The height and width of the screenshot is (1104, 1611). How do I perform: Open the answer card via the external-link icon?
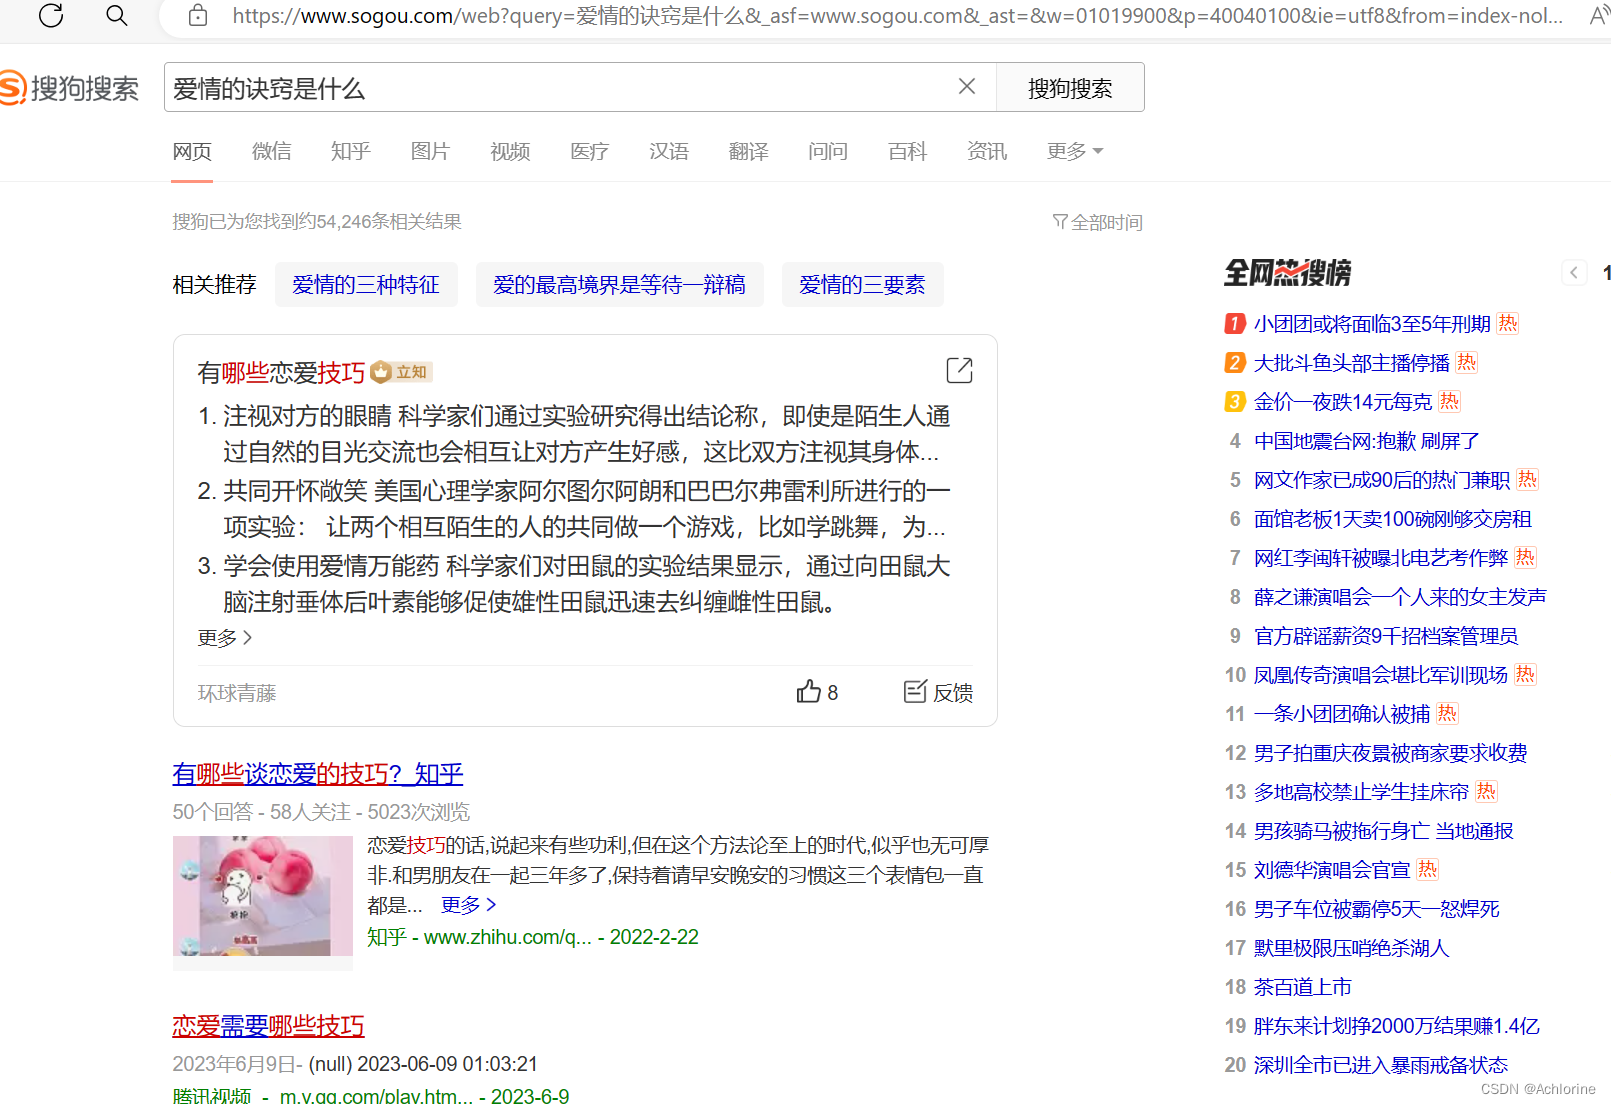(958, 370)
